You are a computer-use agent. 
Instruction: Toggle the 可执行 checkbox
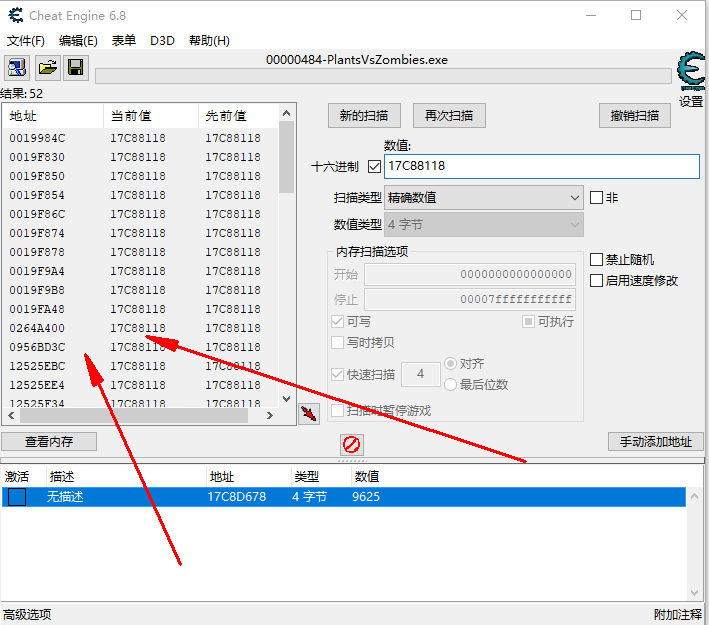[528, 322]
